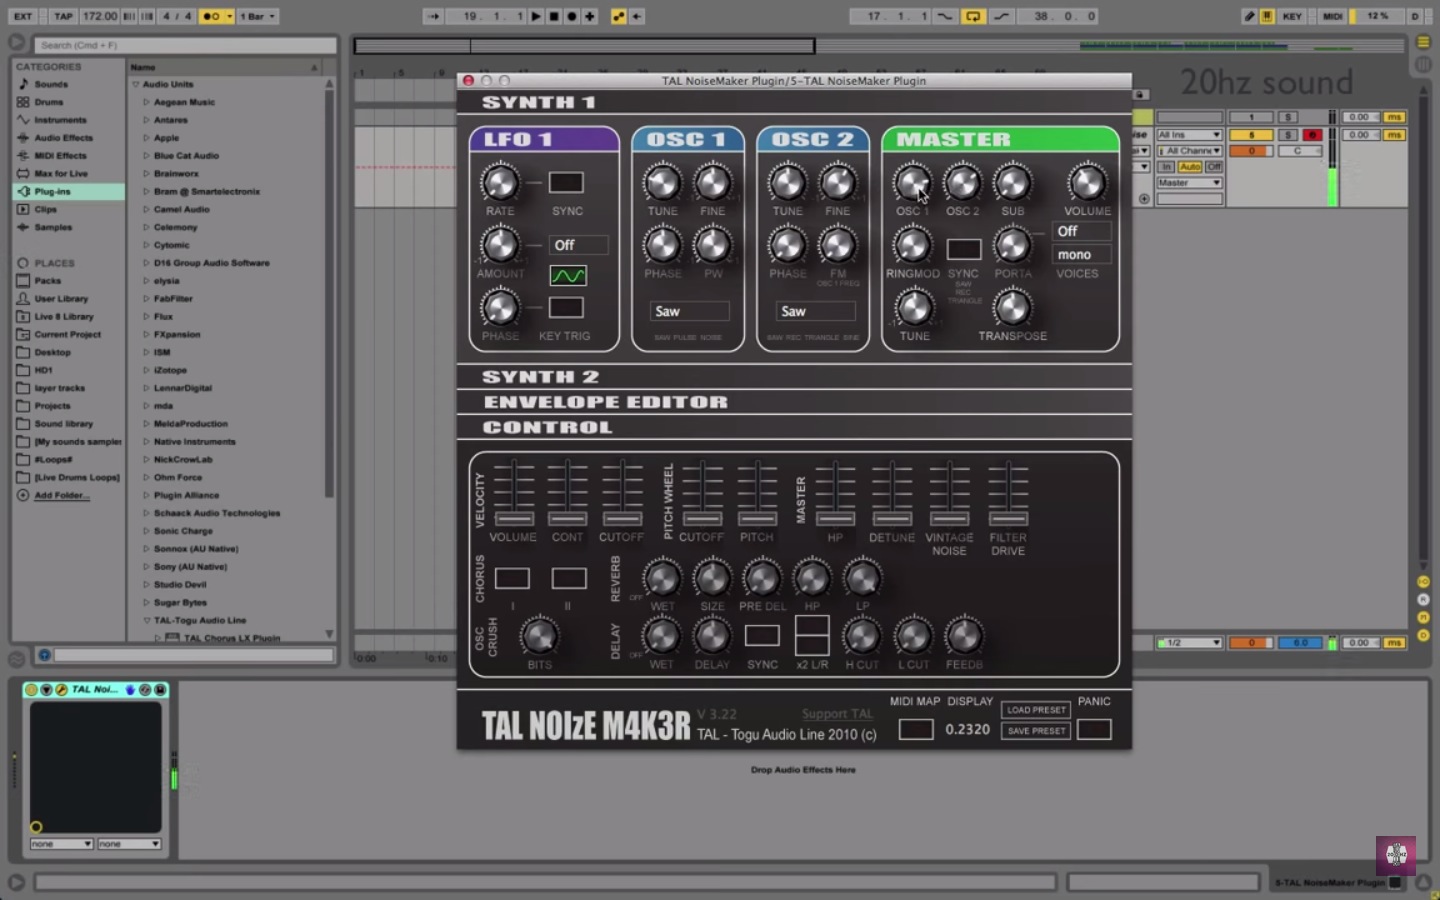The height and width of the screenshot is (900, 1440).
Task: Open the All Ins input dropdown
Action: click(1189, 135)
